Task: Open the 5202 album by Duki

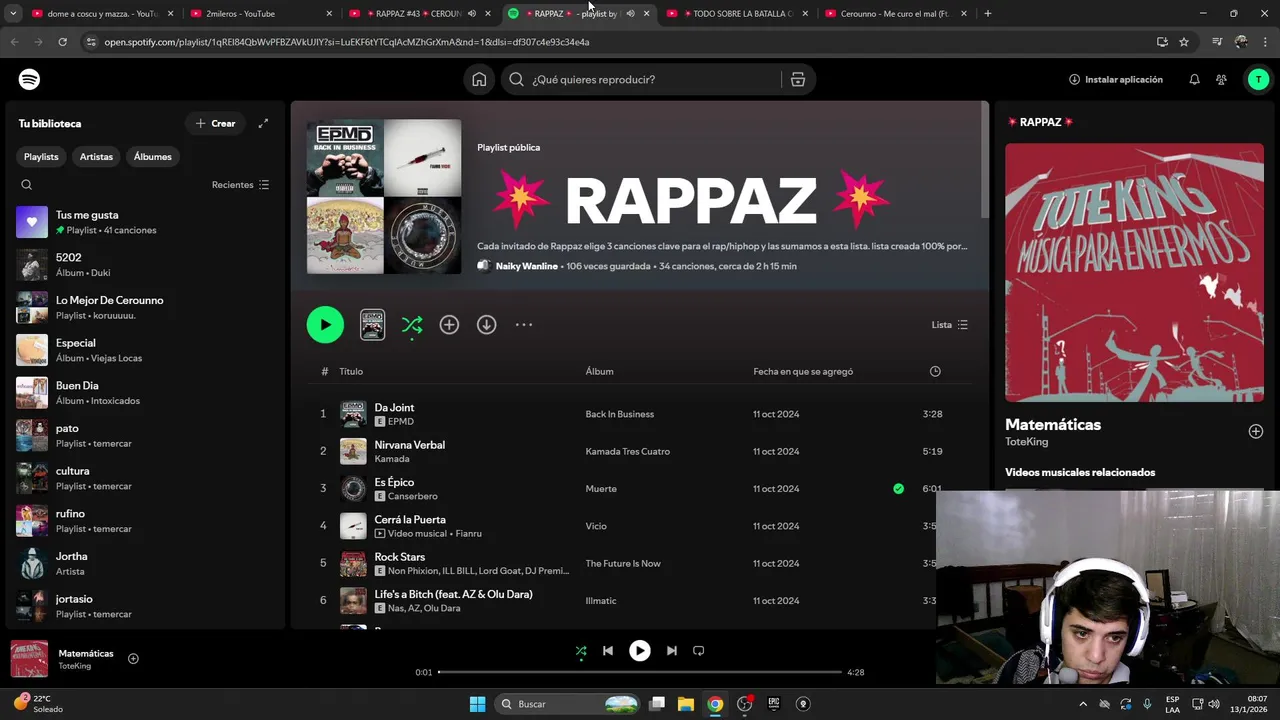Action: pos(143,265)
